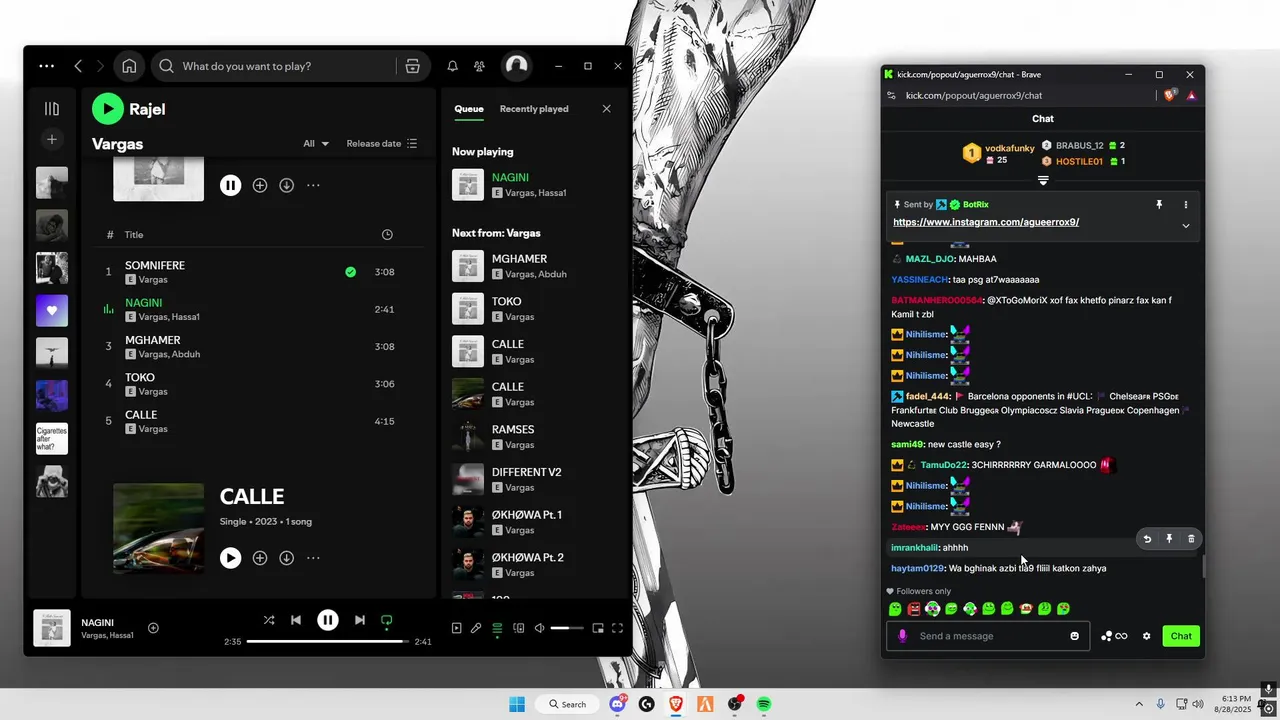The width and height of the screenshot is (1280, 720).
Task: Switch to Recently played tab
Action: pyautogui.click(x=534, y=109)
